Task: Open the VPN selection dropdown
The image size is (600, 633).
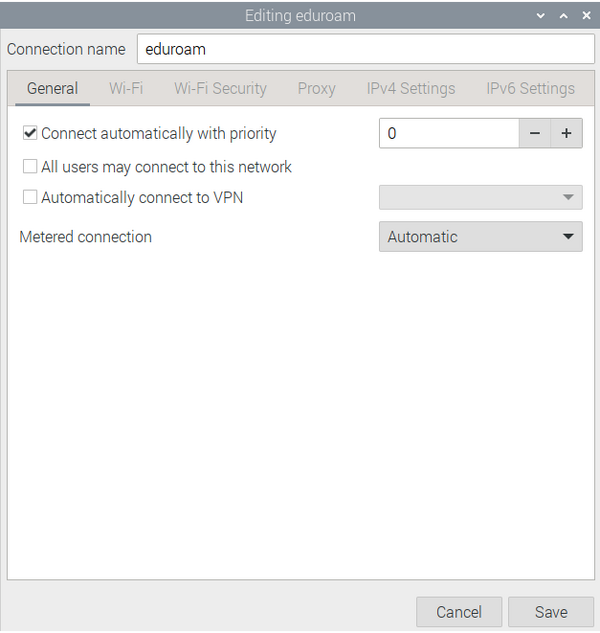Action: [x=480, y=197]
